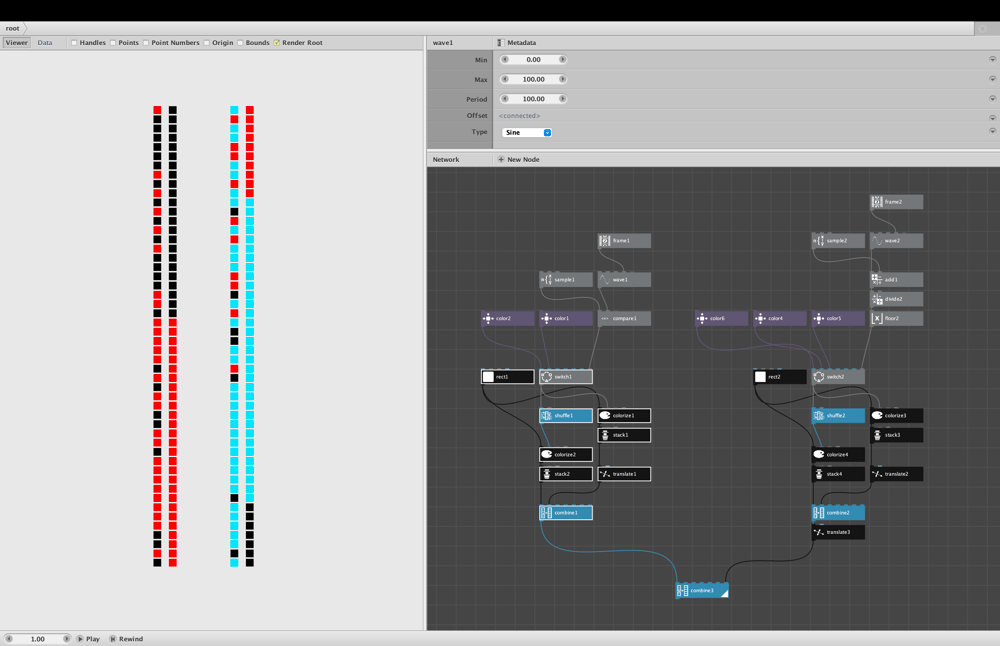Open the Min parameter options arrow

992,59
